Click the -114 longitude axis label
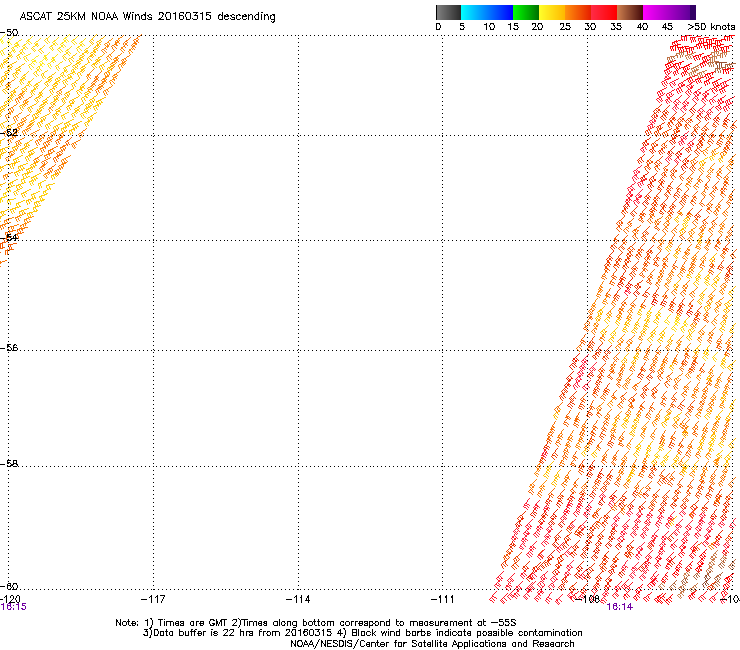This screenshot has height=650, width=740. coord(298,599)
